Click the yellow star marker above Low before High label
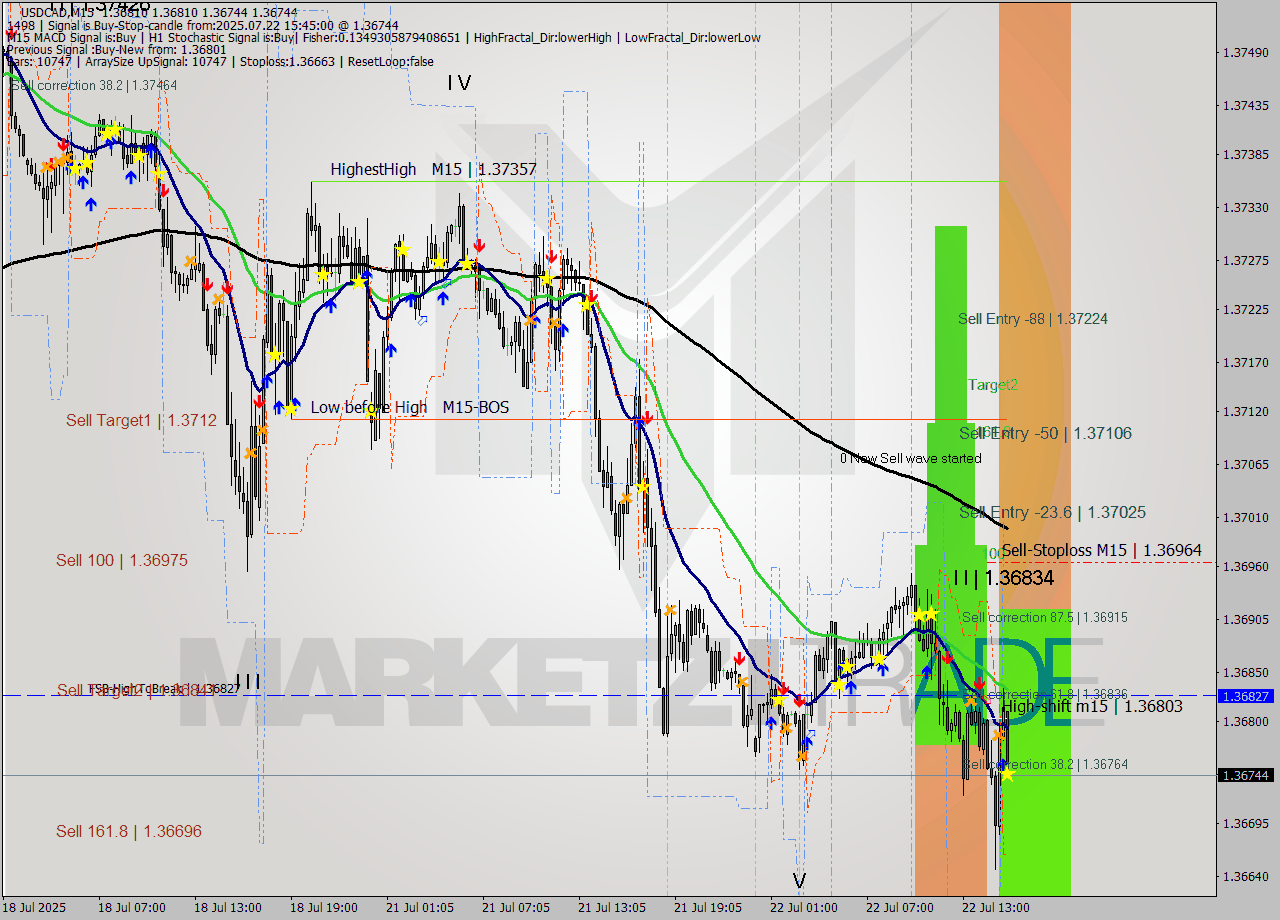 click(291, 410)
